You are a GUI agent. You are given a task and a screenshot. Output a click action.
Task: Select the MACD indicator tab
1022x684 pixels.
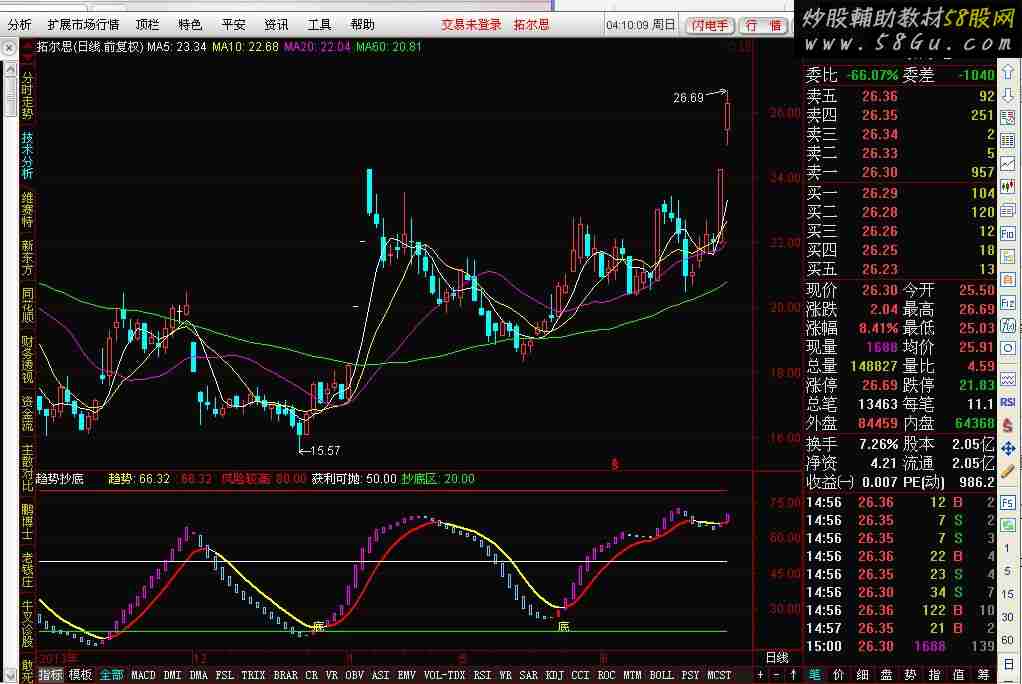[x=143, y=675]
